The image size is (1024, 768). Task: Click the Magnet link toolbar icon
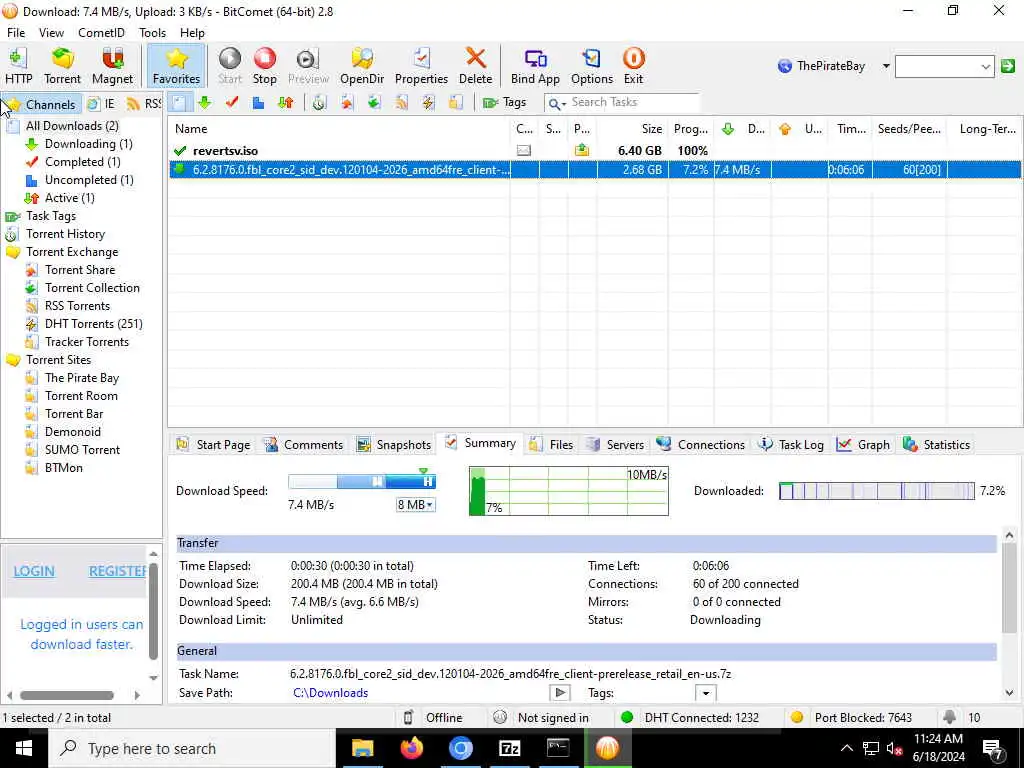pos(112,66)
